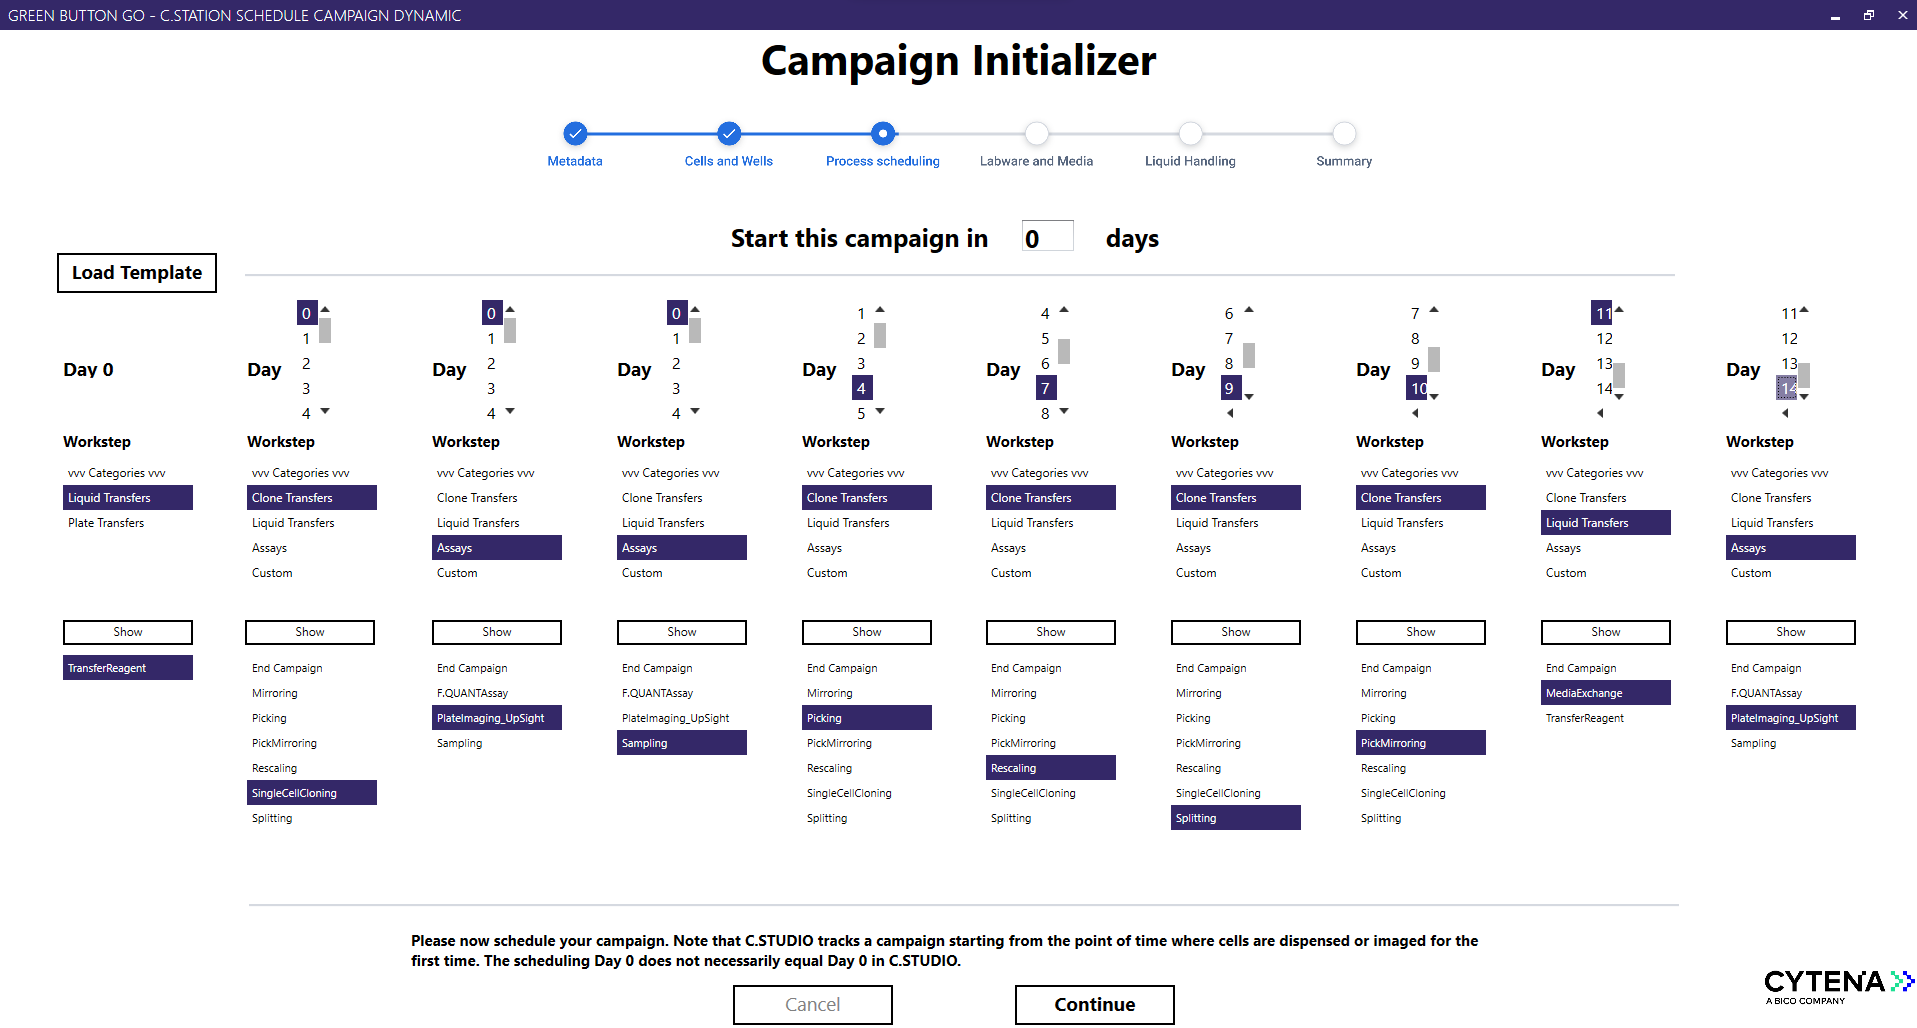
Task: Click scrollbar thumb beside highlighted day 4
Action: [x=880, y=335]
